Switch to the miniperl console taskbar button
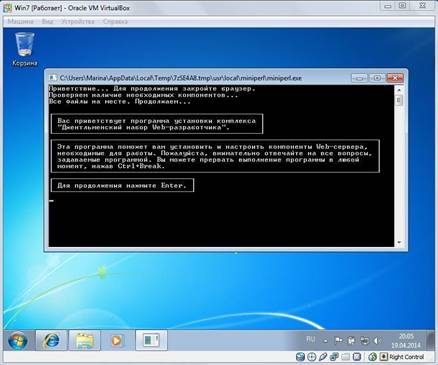 tap(151, 340)
